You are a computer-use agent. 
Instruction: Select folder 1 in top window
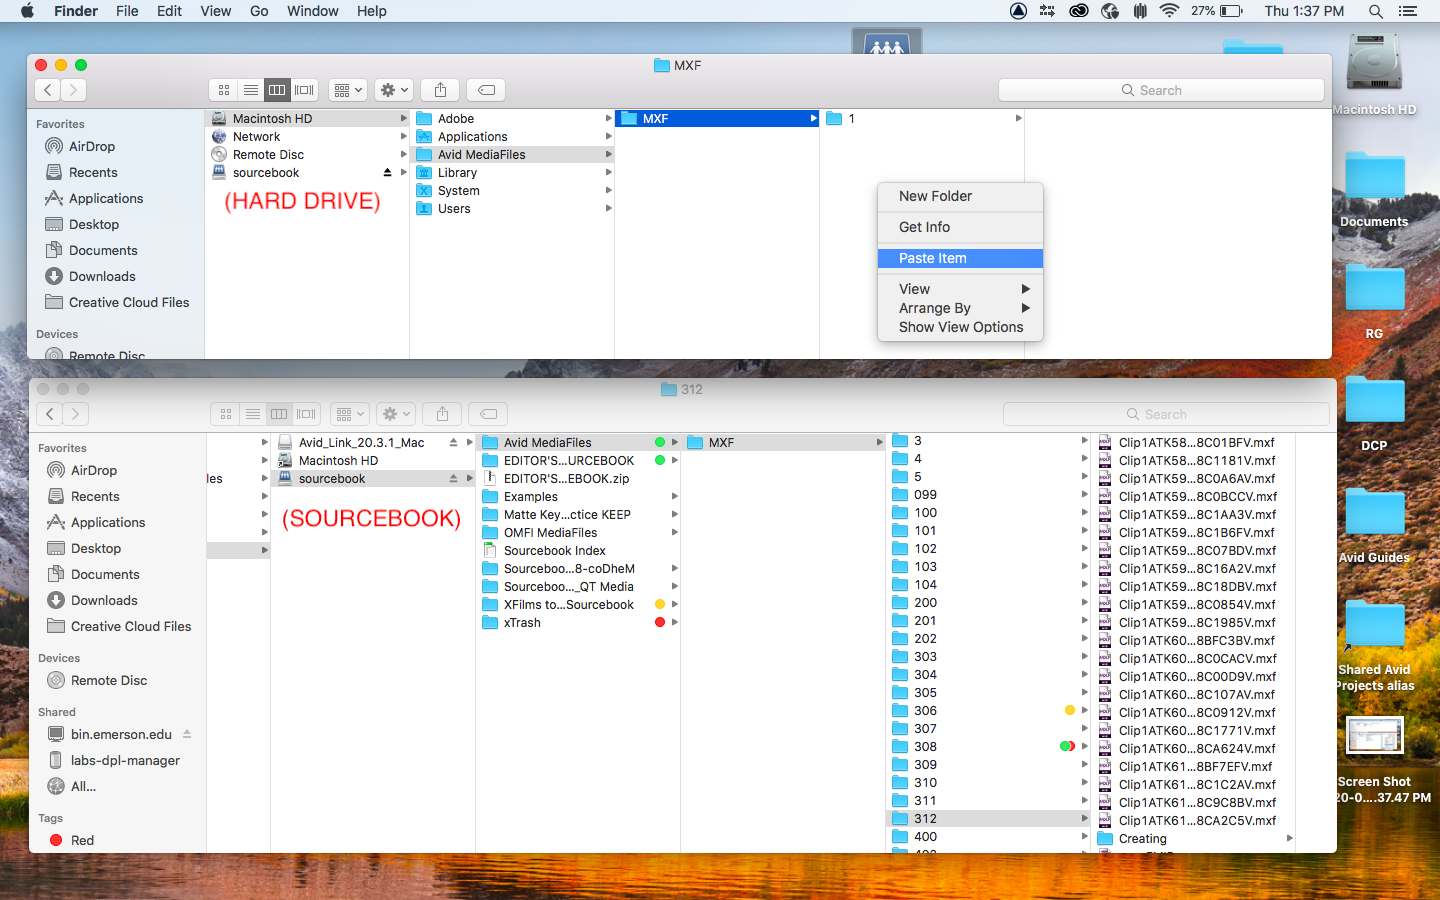pos(922,118)
